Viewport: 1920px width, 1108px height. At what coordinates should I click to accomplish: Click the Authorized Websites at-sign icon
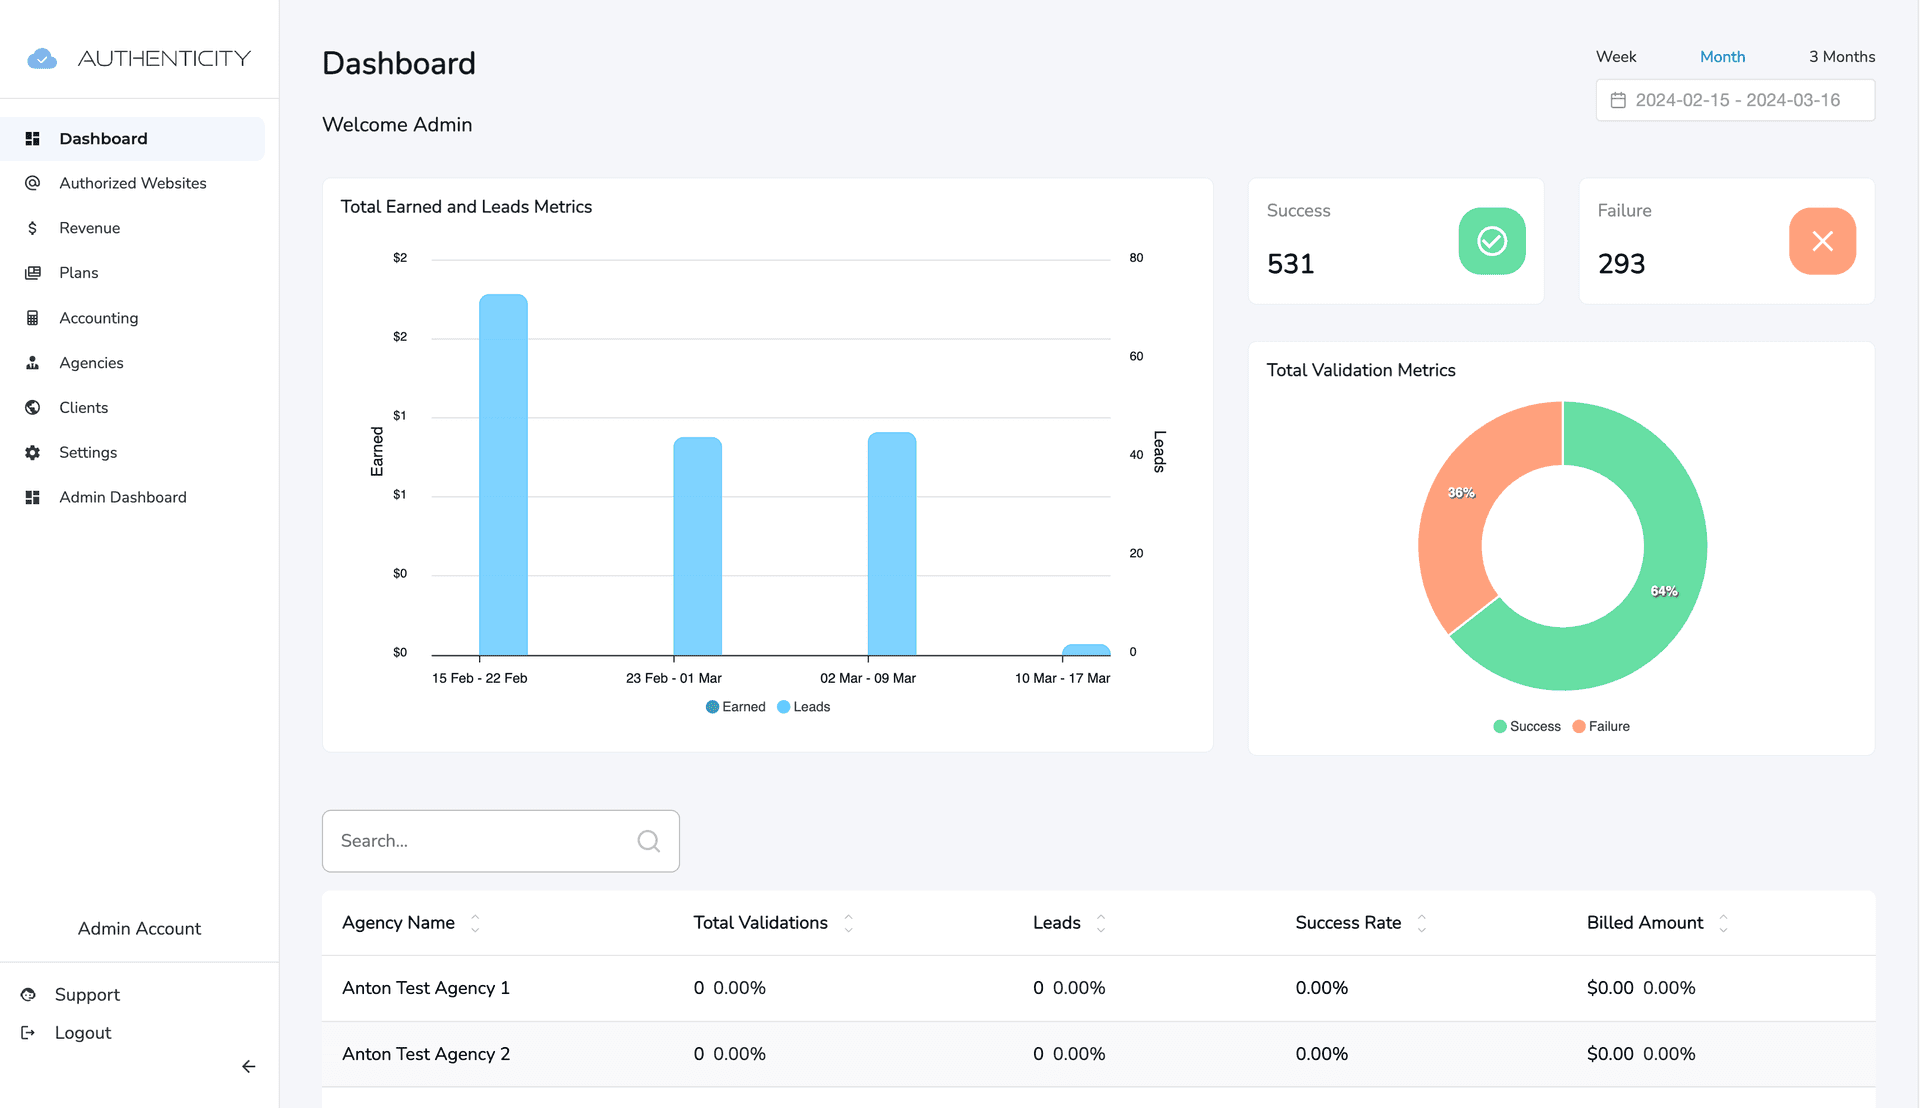[33, 183]
